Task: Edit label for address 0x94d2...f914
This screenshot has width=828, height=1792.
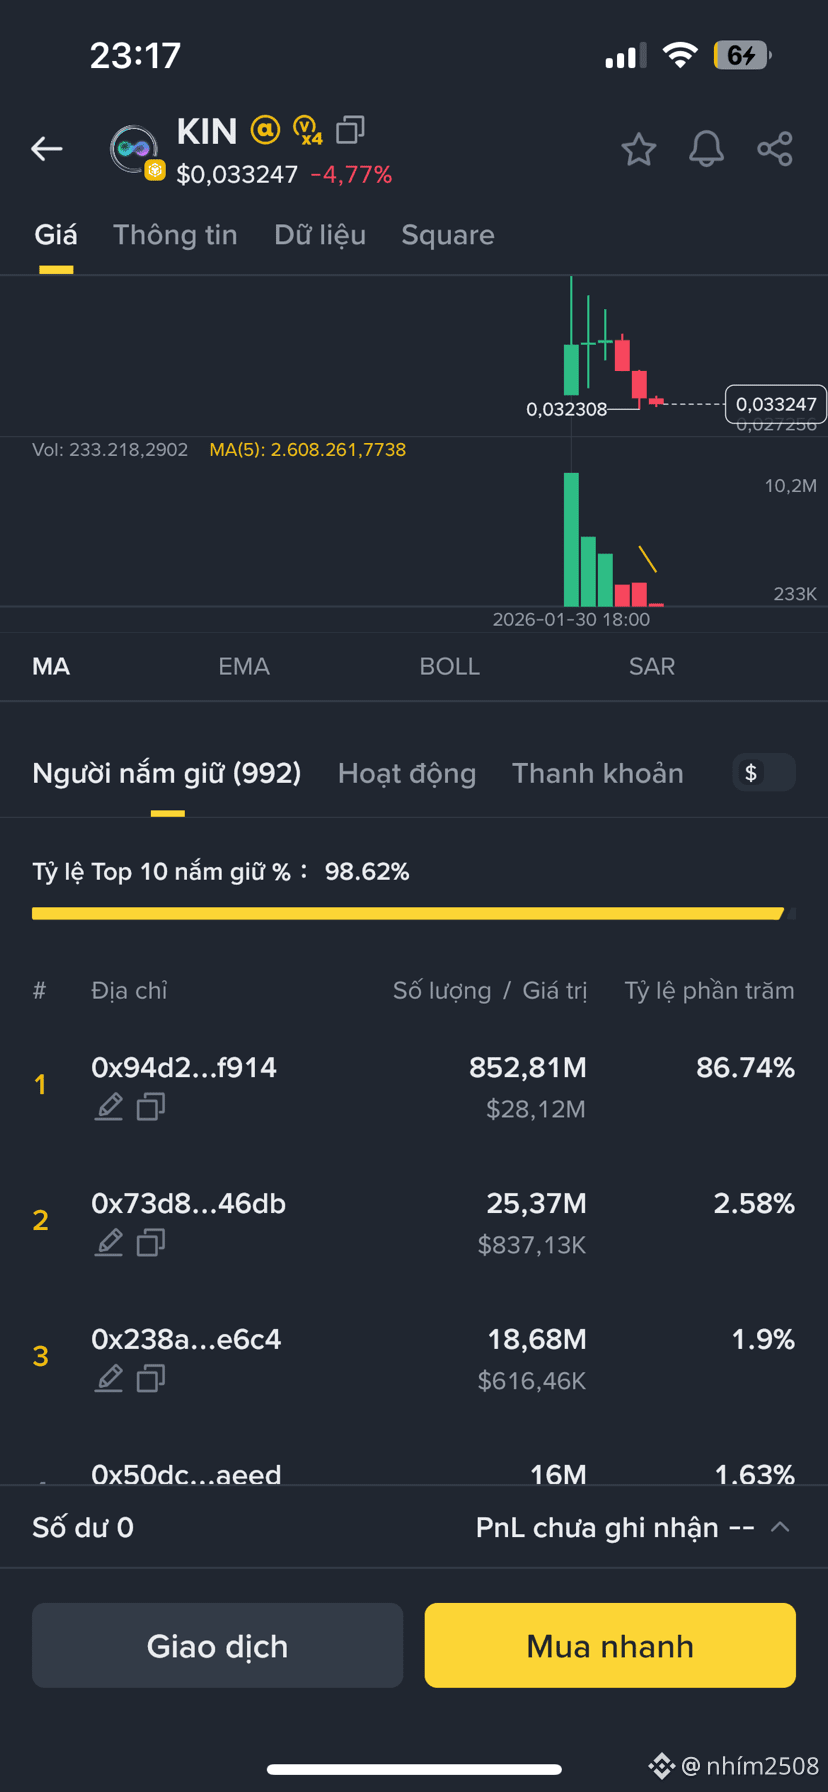Action: point(109,1107)
